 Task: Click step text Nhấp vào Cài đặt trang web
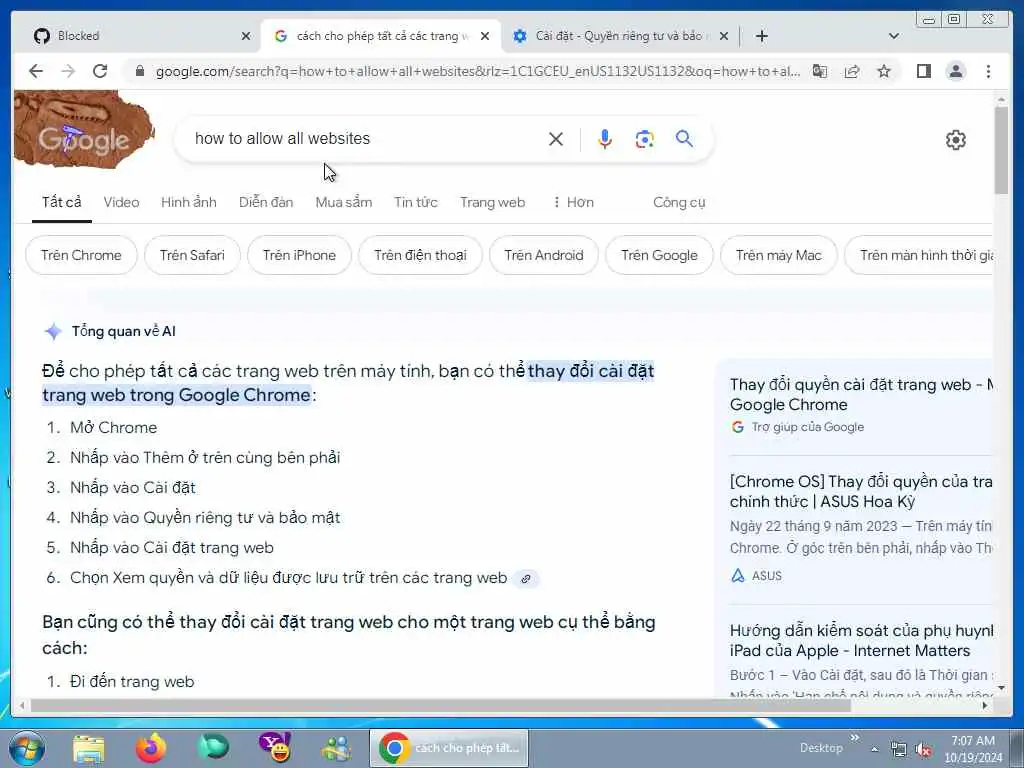[172, 548]
